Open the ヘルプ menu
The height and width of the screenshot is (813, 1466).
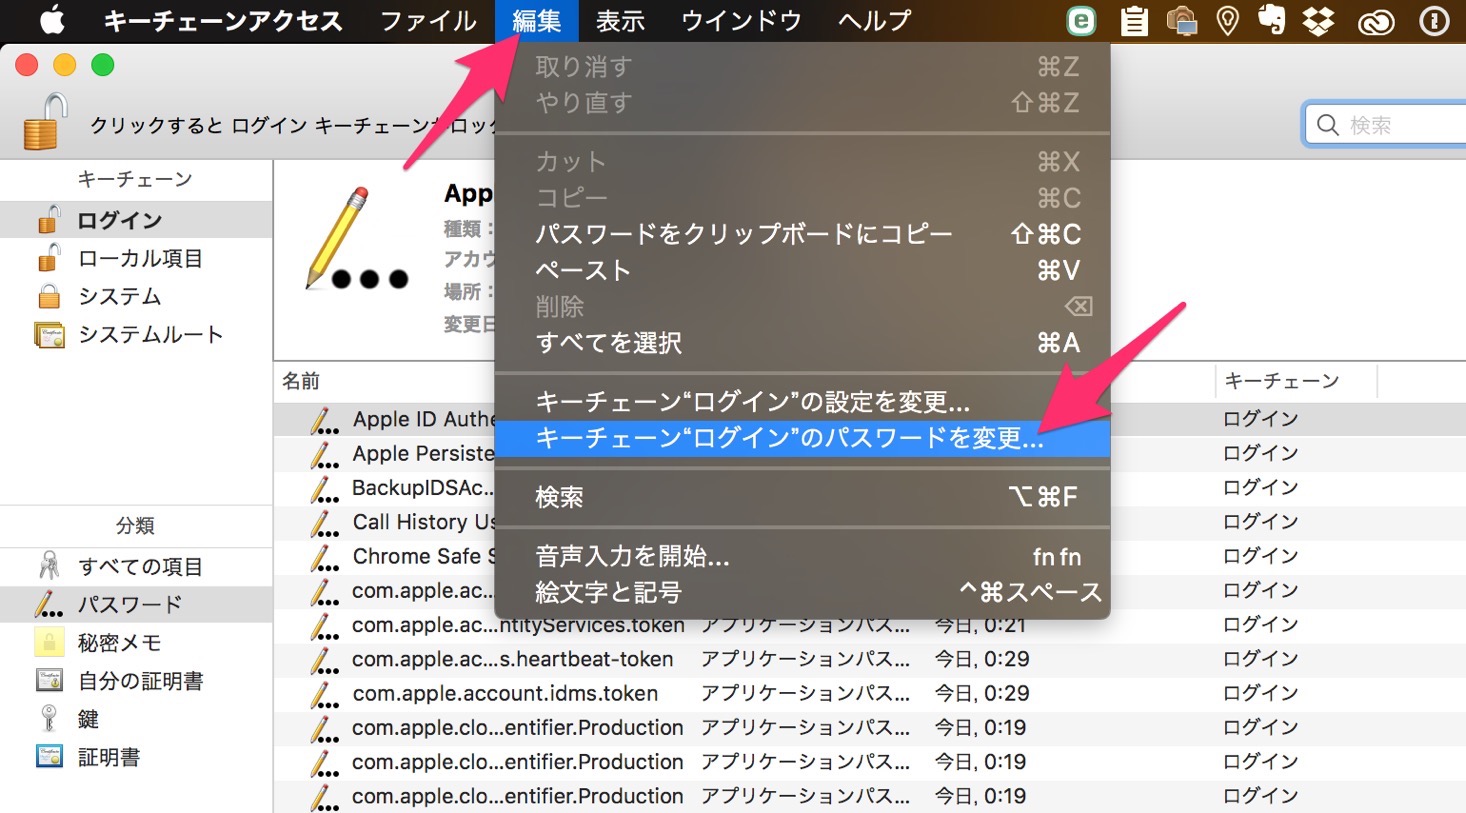coord(875,20)
